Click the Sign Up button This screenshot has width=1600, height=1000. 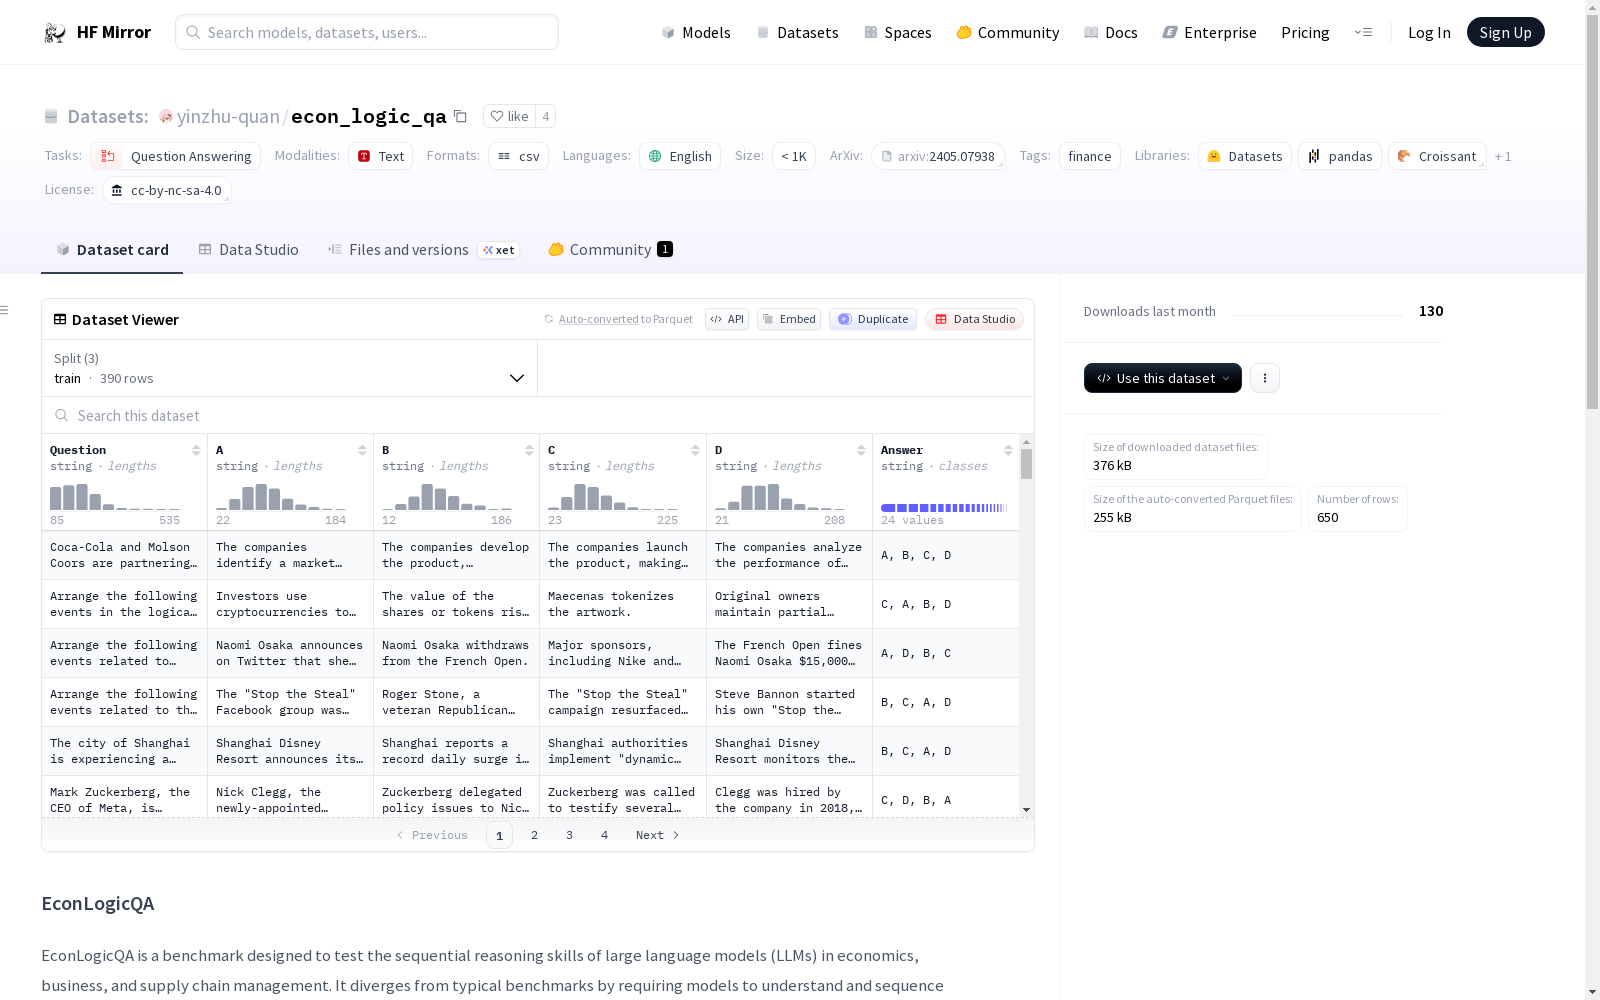coord(1506,32)
